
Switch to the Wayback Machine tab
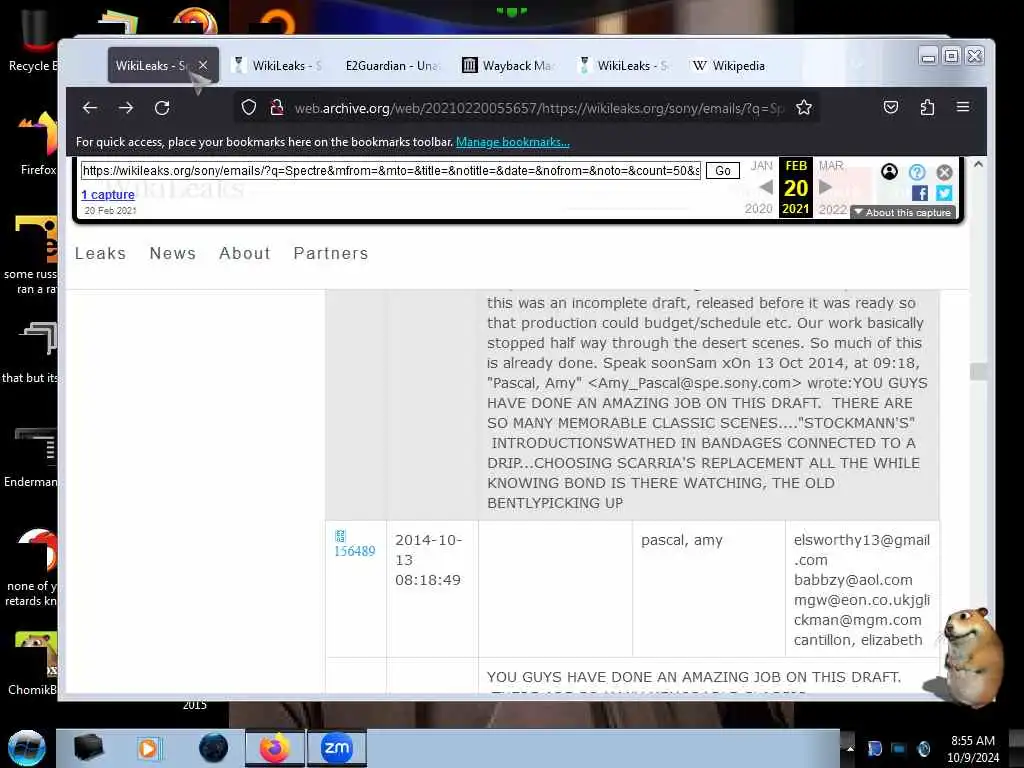point(508,65)
